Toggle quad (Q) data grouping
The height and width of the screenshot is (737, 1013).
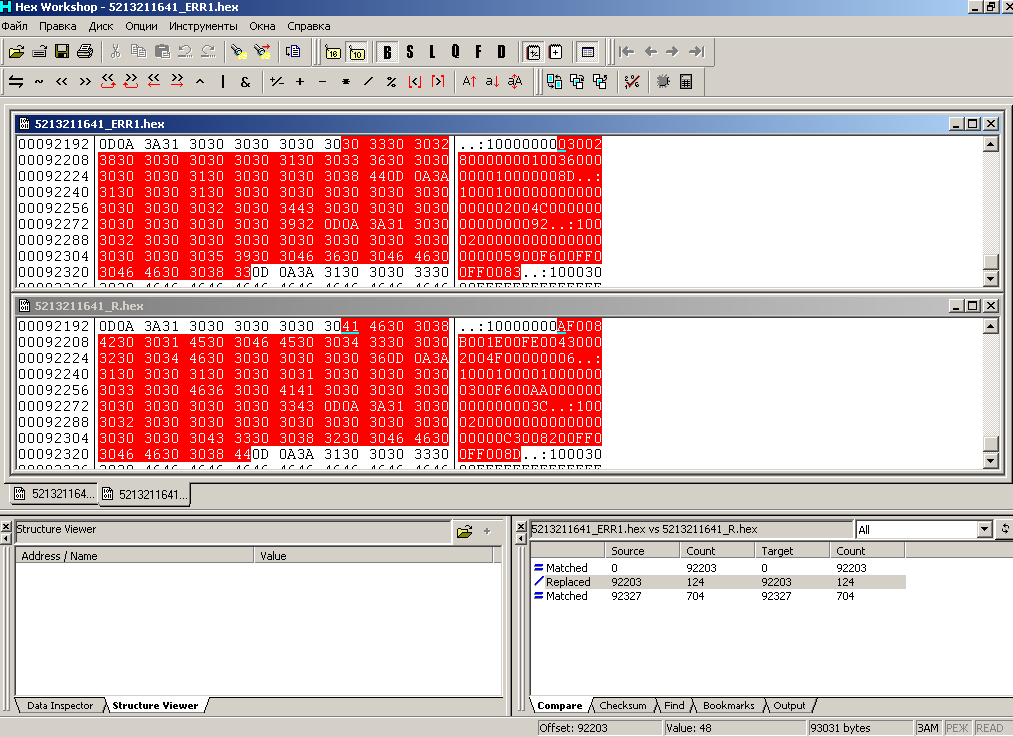click(x=455, y=52)
